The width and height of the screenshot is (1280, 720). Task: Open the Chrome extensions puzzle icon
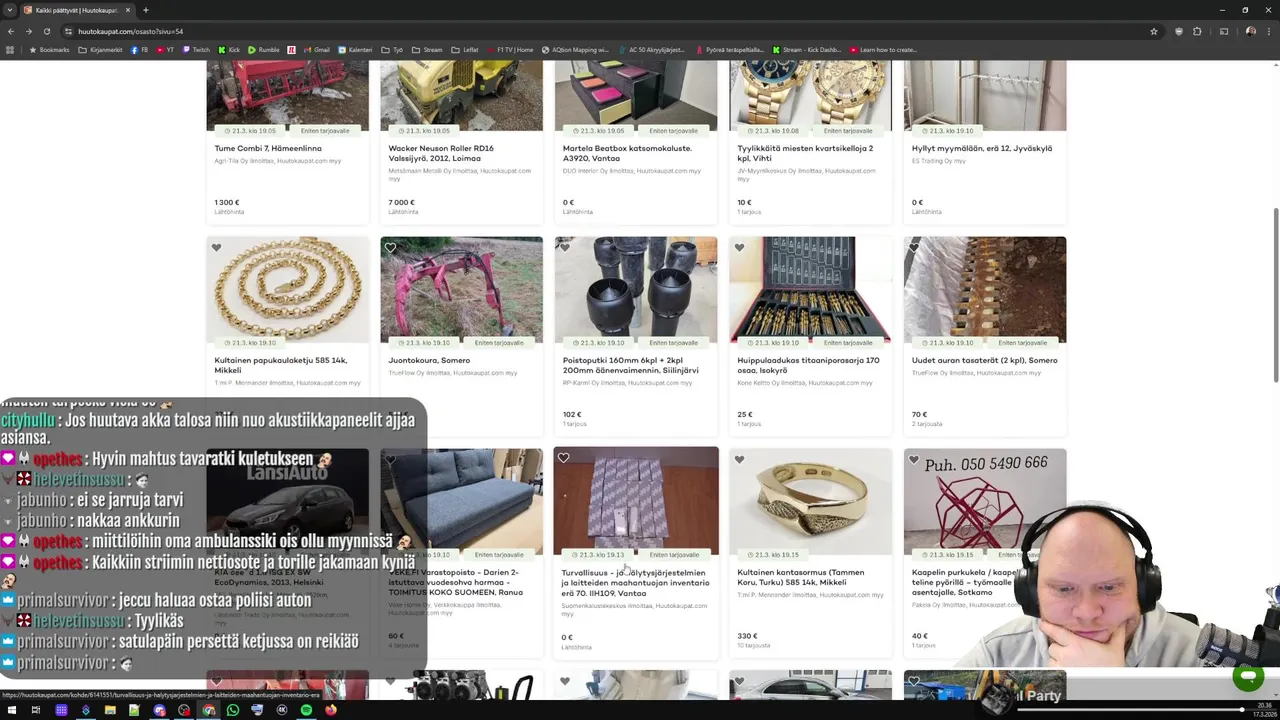coord(1197,31)
